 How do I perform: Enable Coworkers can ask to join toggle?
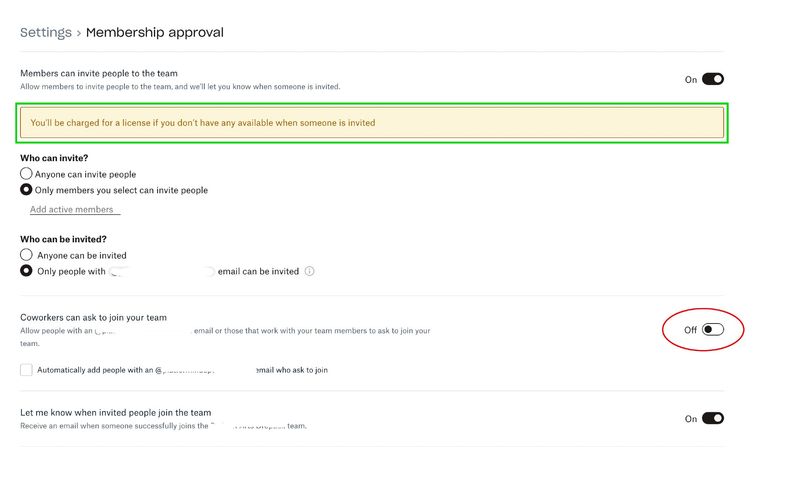point(712,329)
